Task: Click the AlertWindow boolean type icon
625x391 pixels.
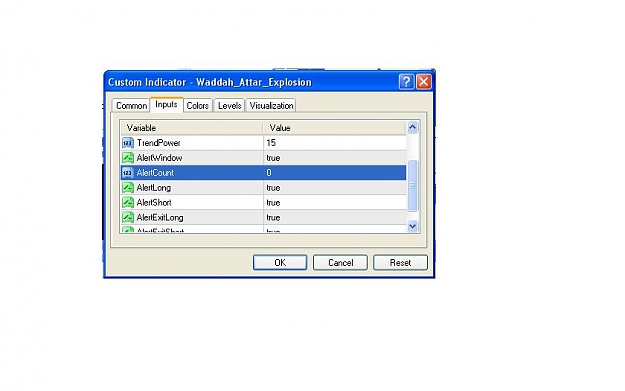Action: (128, 158)
